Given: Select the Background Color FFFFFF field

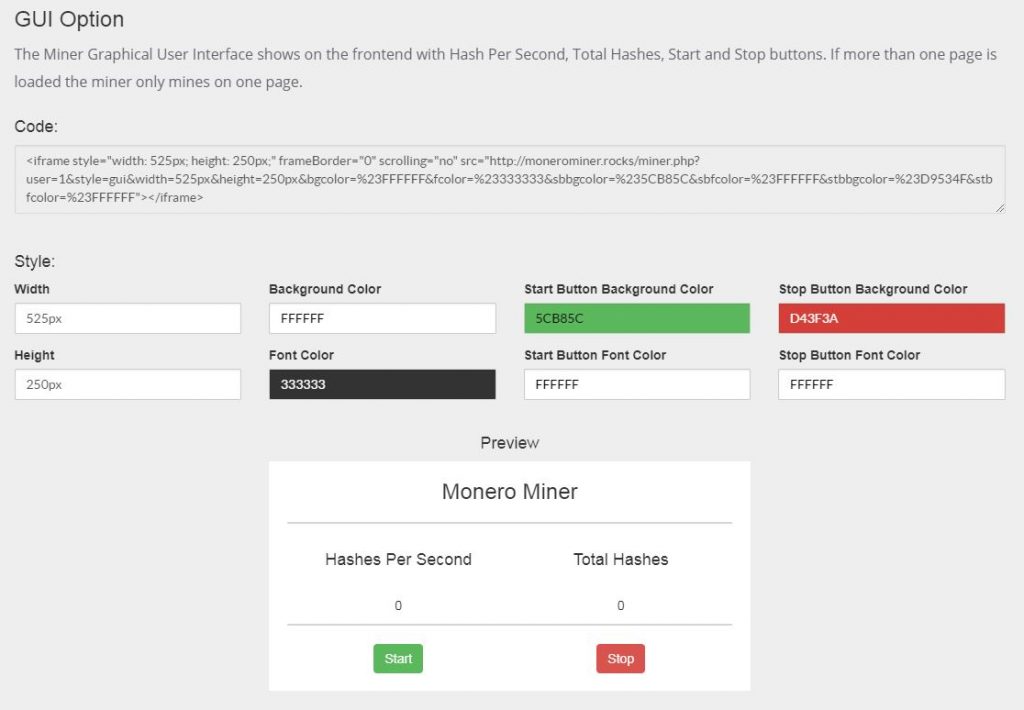Looking at the screenshot, I should pyautogui.click(x=382, y=319).
